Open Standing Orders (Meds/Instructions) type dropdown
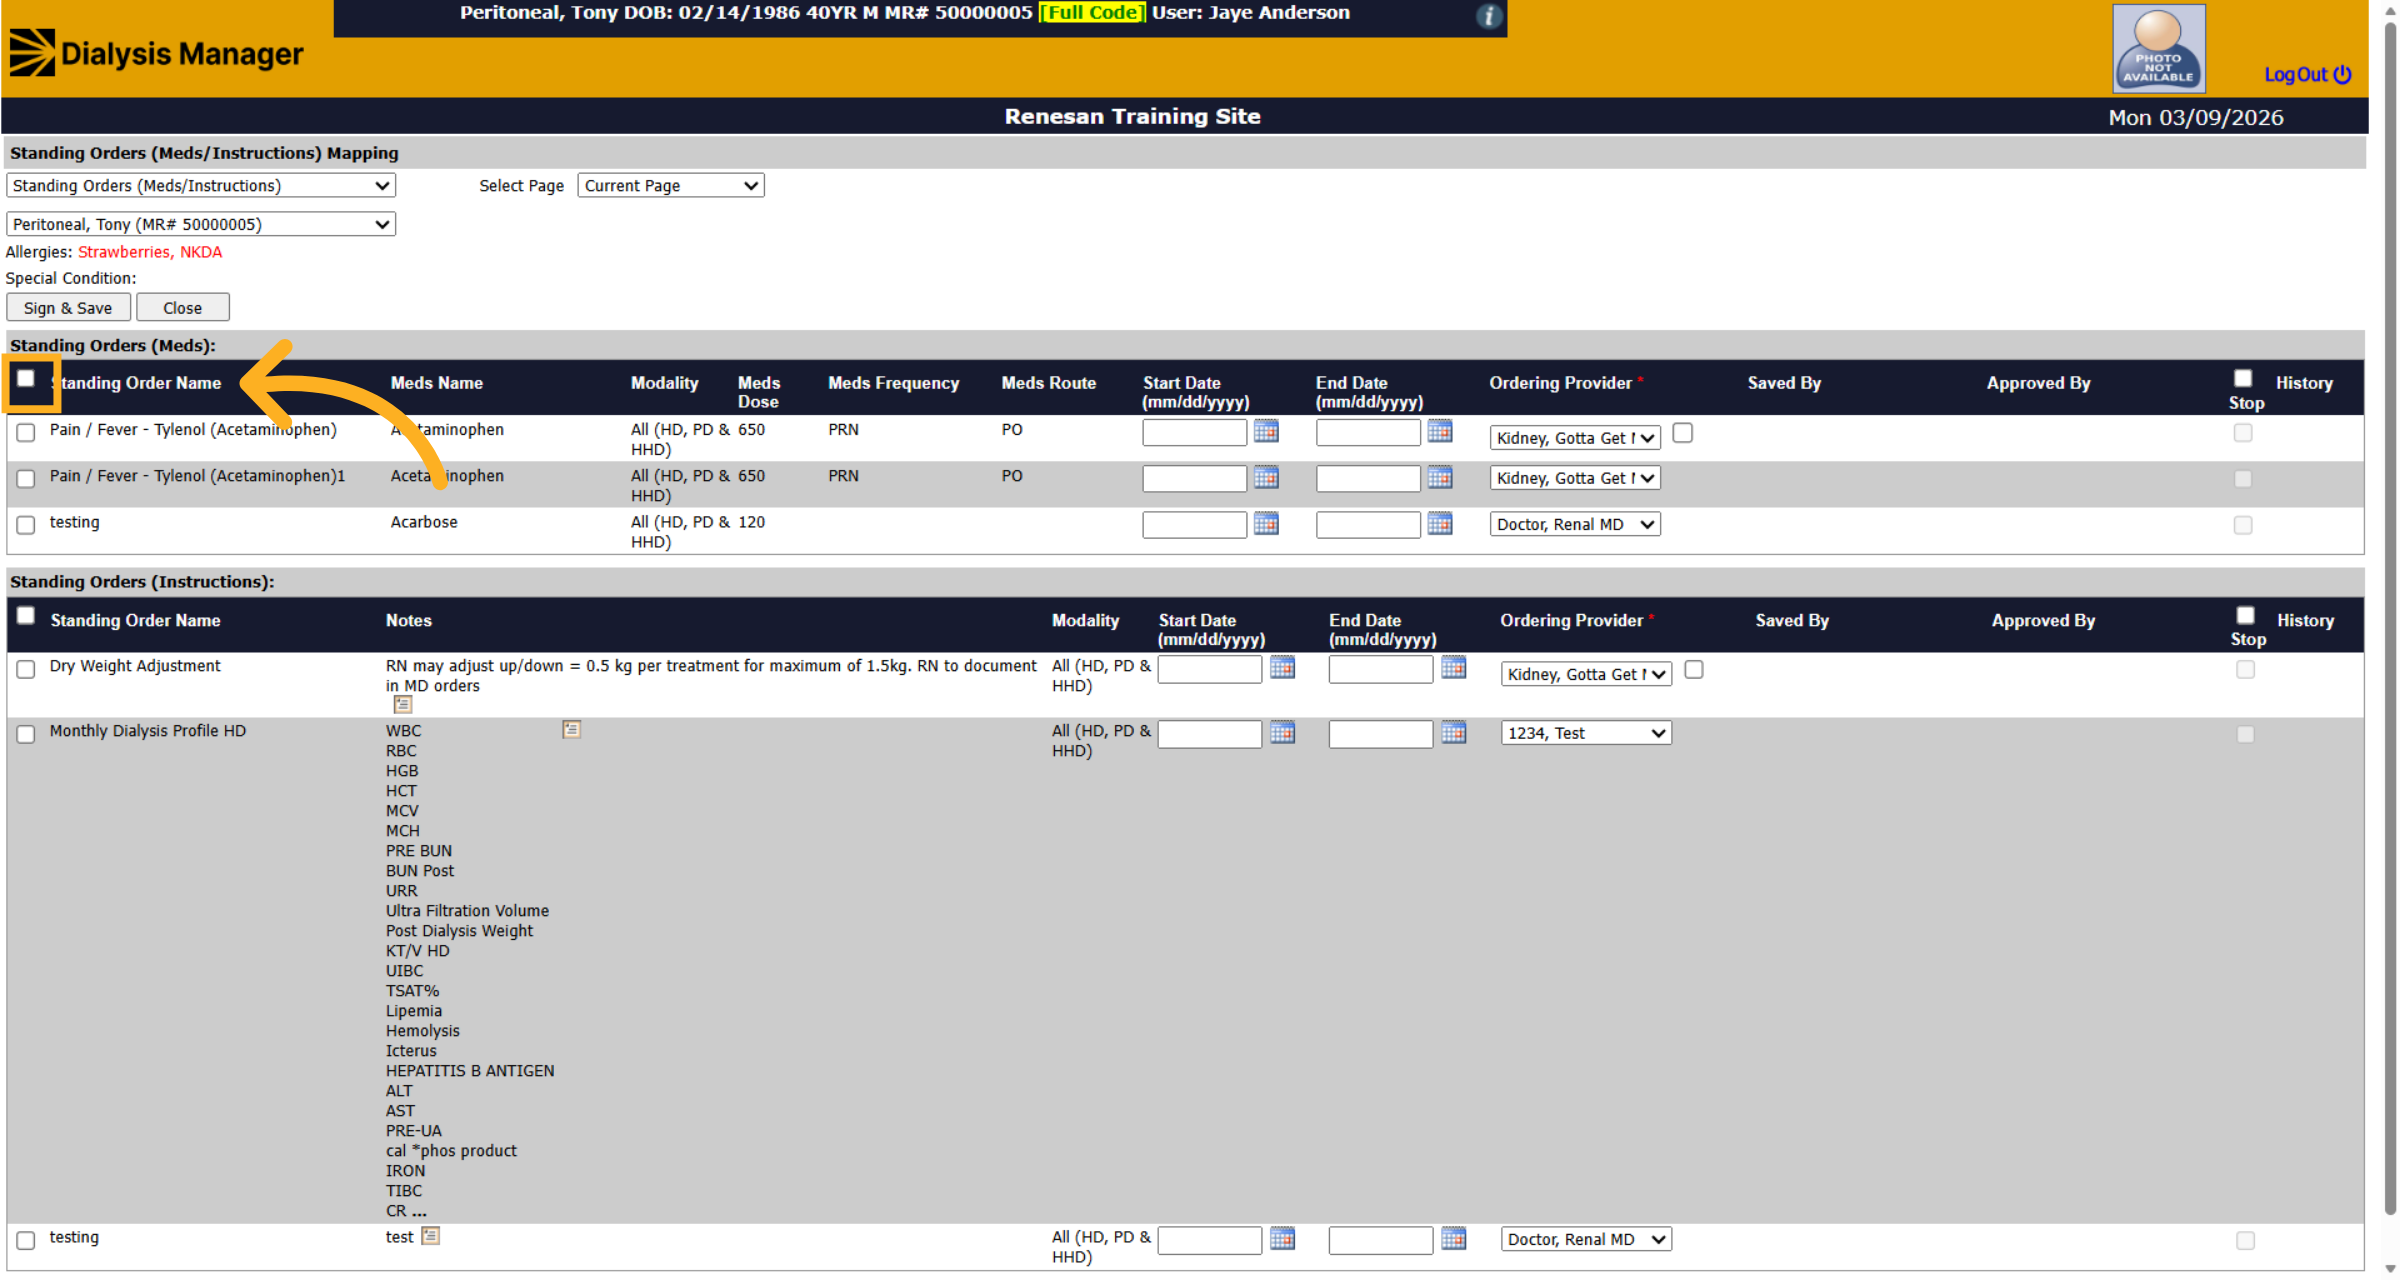The height and width of the screenshot is (1280, 2400). coord(201,186)
